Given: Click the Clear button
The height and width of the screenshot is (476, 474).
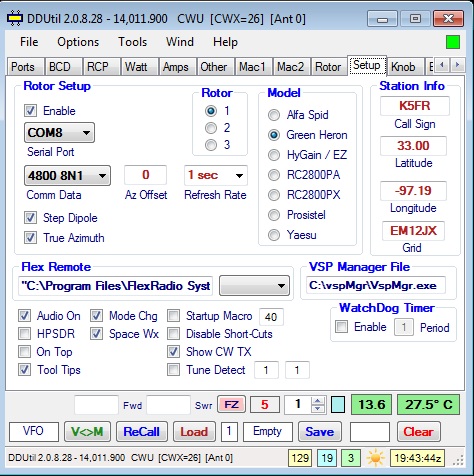Looking at the screenshot, I should pos(418,432).
